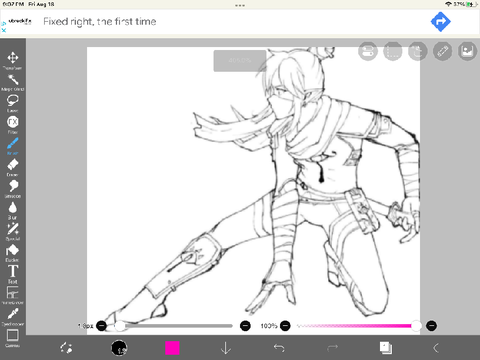Close the ad with the X
Image resolution: width=480 pixels, height=360 pixels.
[x=4, y=30]
